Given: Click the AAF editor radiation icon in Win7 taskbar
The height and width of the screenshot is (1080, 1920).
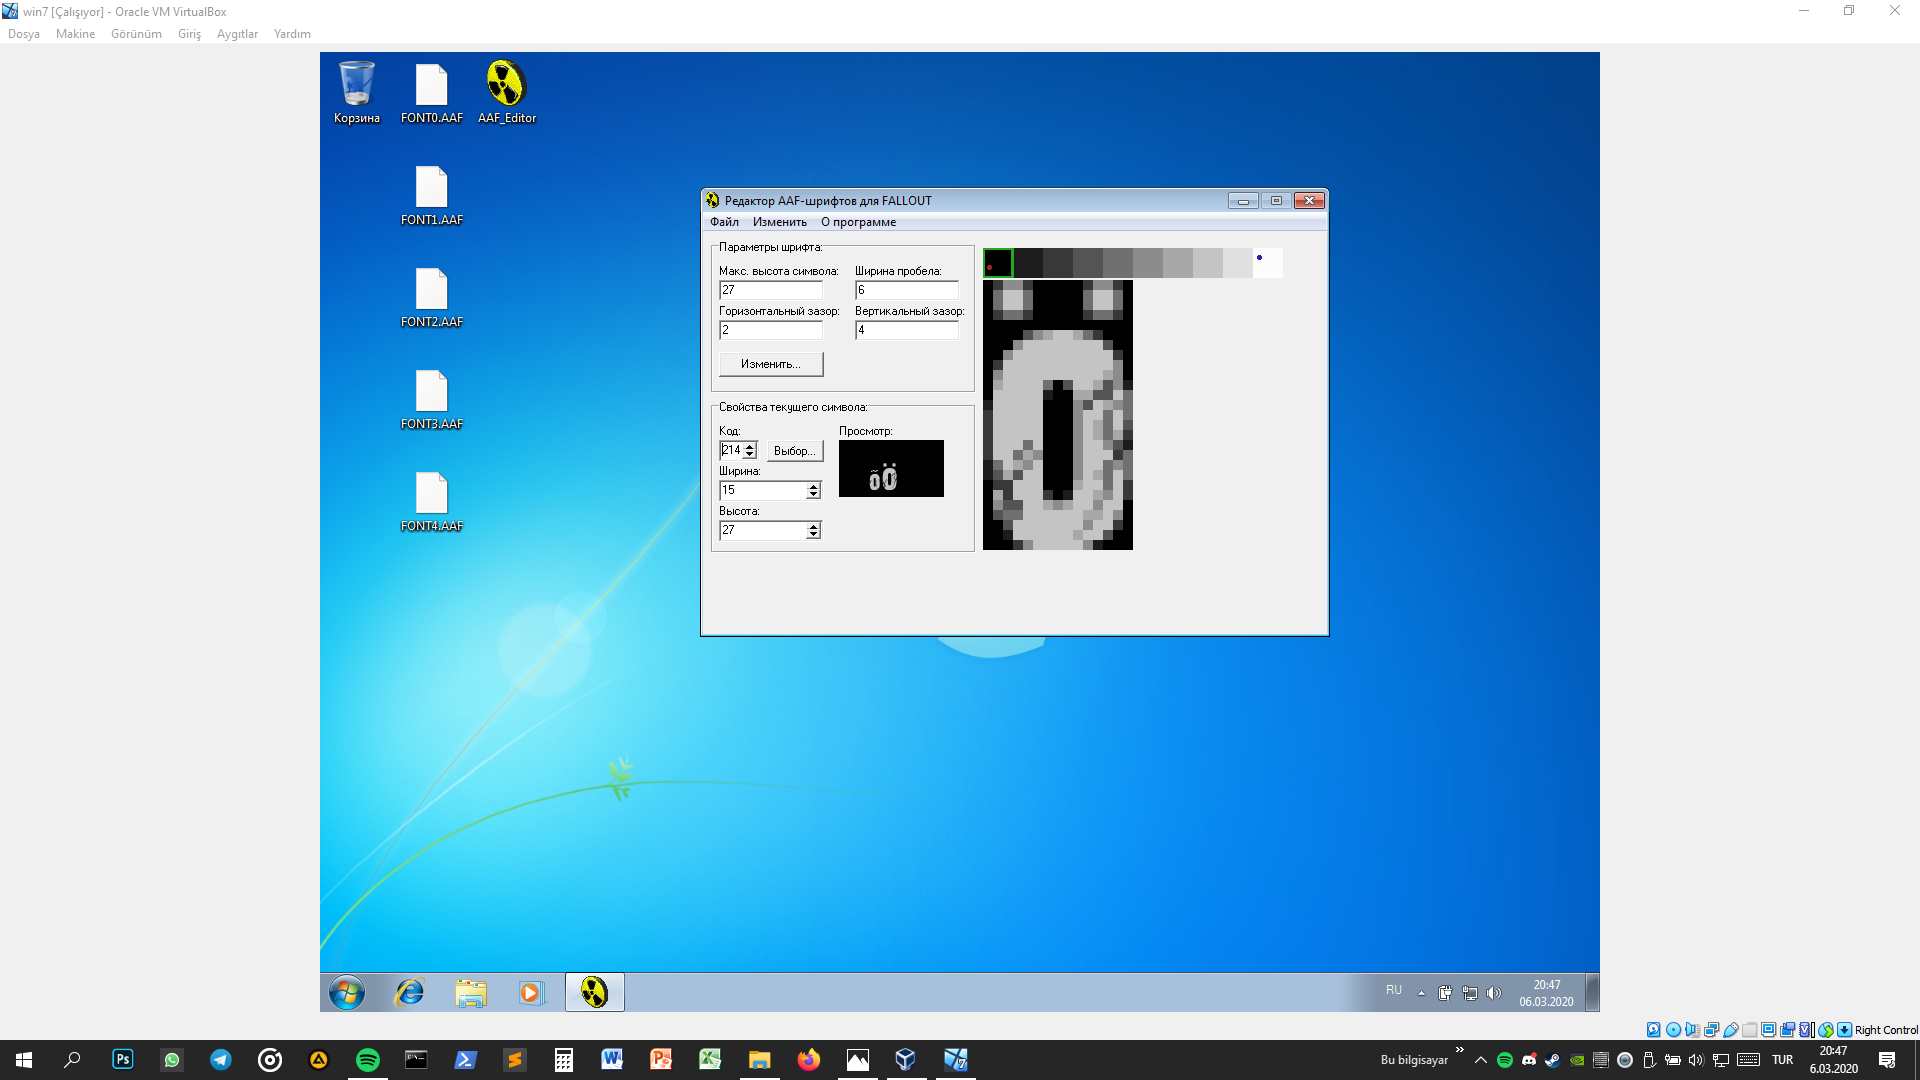Looking at the screenshot, I should pos(594,992).
